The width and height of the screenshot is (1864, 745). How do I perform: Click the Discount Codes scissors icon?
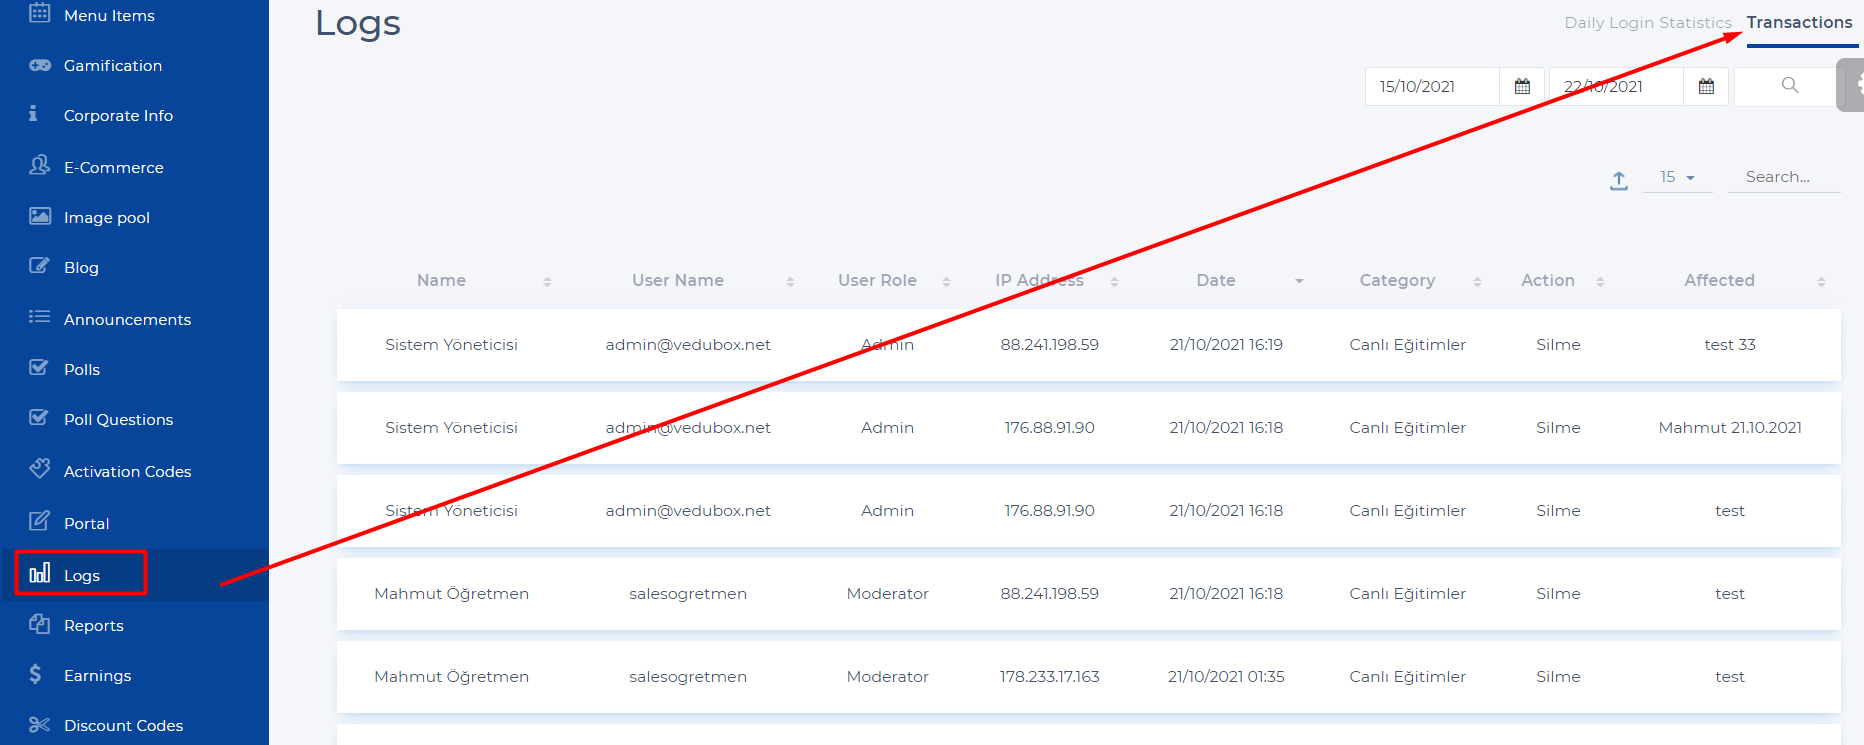tap(40, 725)
